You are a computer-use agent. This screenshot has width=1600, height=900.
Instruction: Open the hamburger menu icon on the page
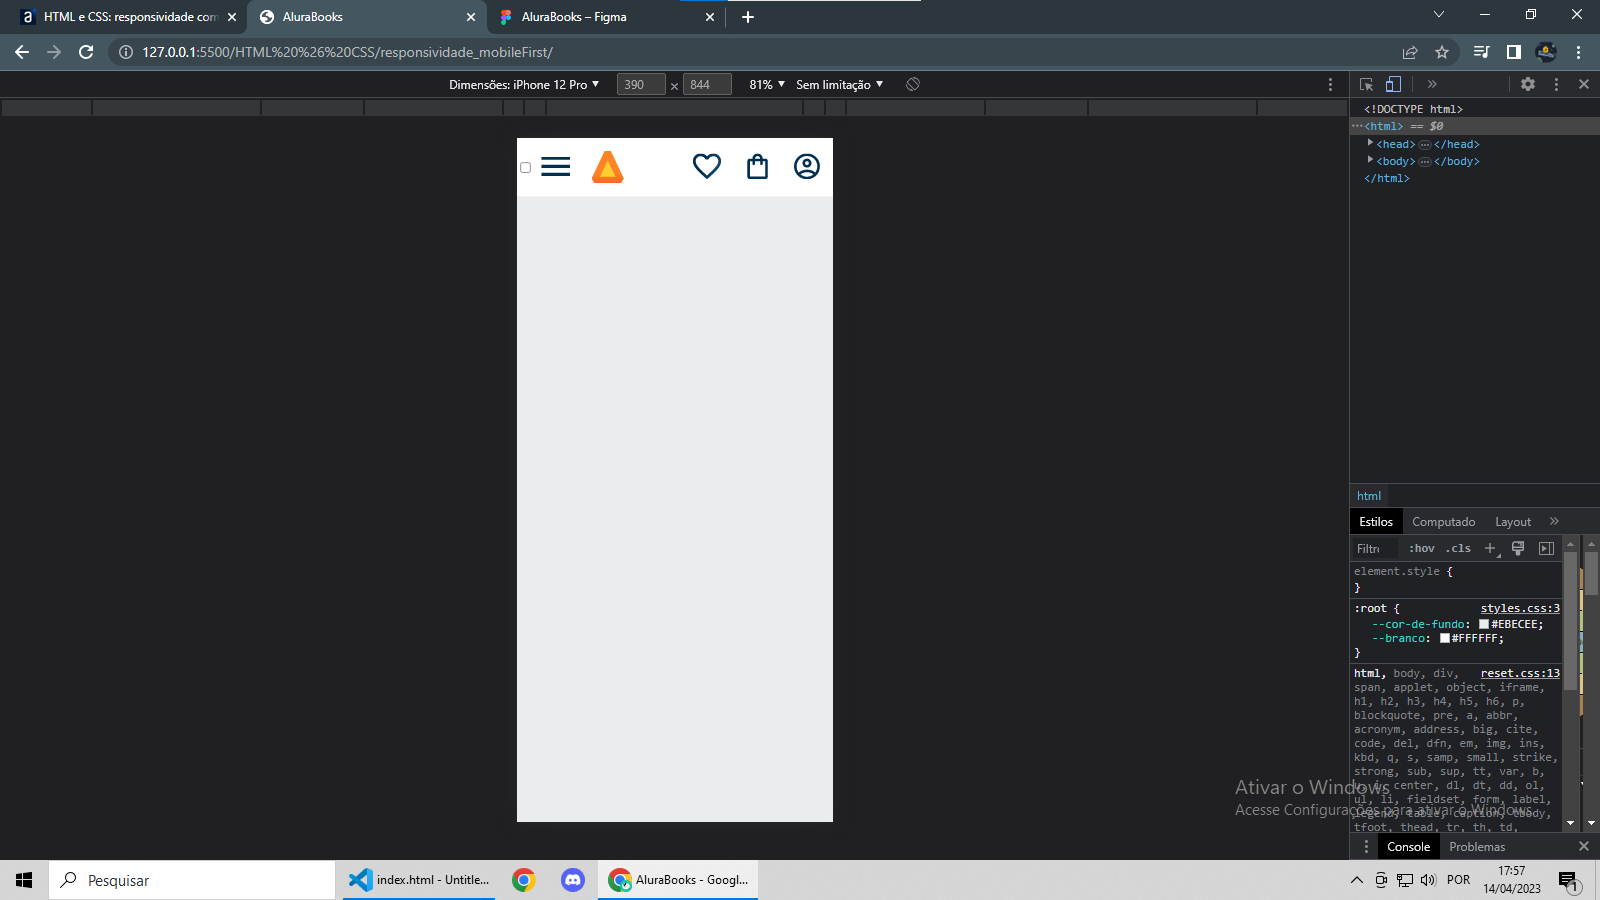point(556,167)
